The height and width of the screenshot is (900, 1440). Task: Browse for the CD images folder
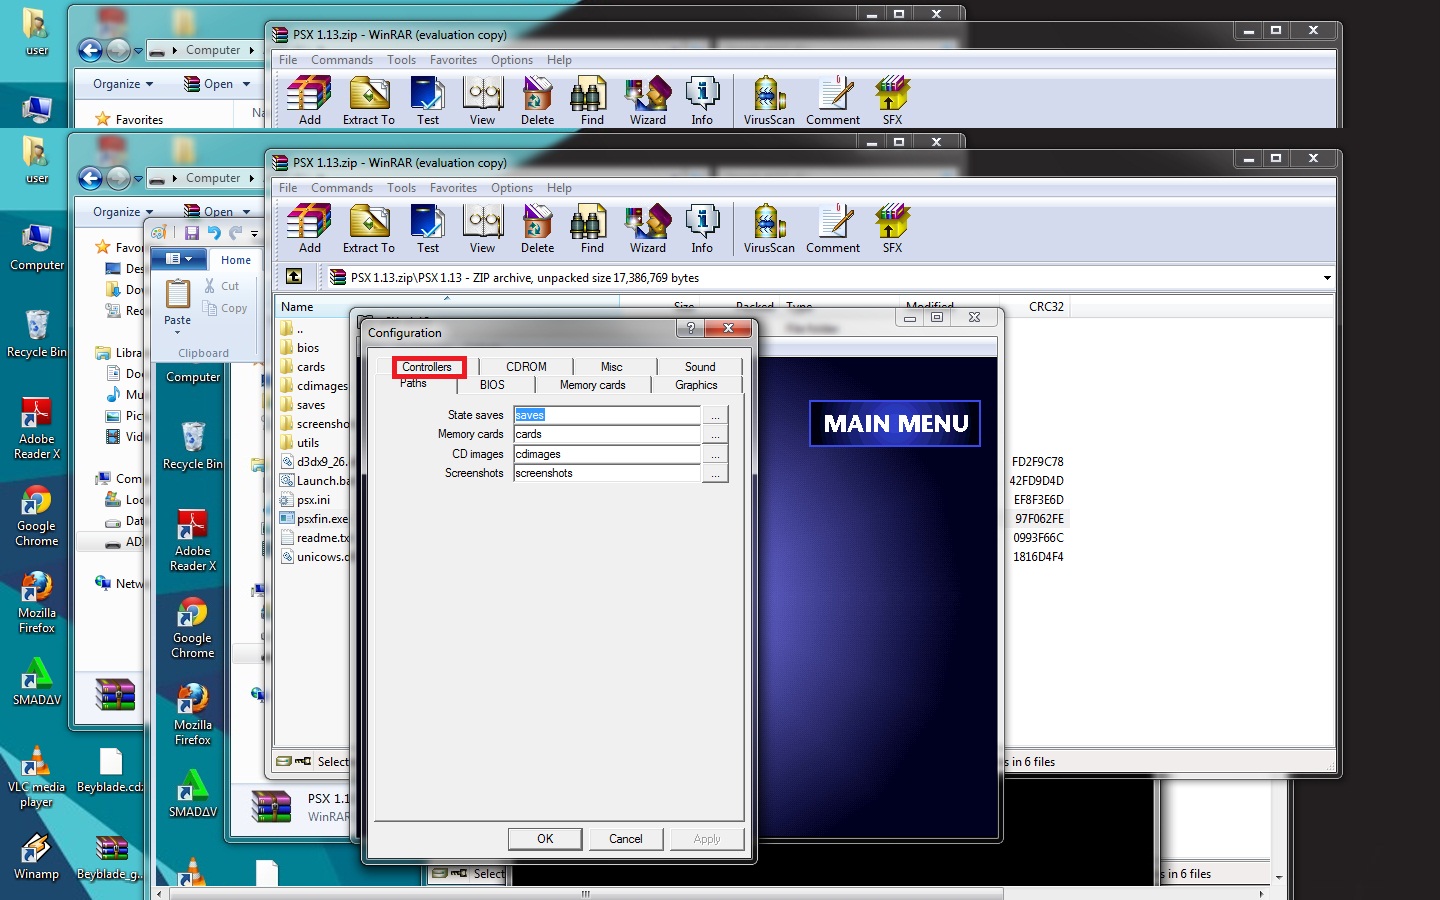(x=715, y=454)
